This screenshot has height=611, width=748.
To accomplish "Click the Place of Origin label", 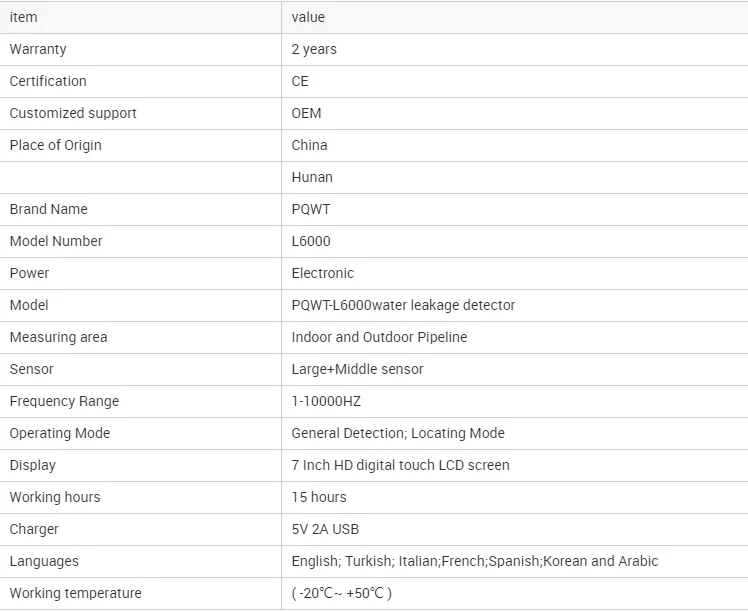I will 55,145.
